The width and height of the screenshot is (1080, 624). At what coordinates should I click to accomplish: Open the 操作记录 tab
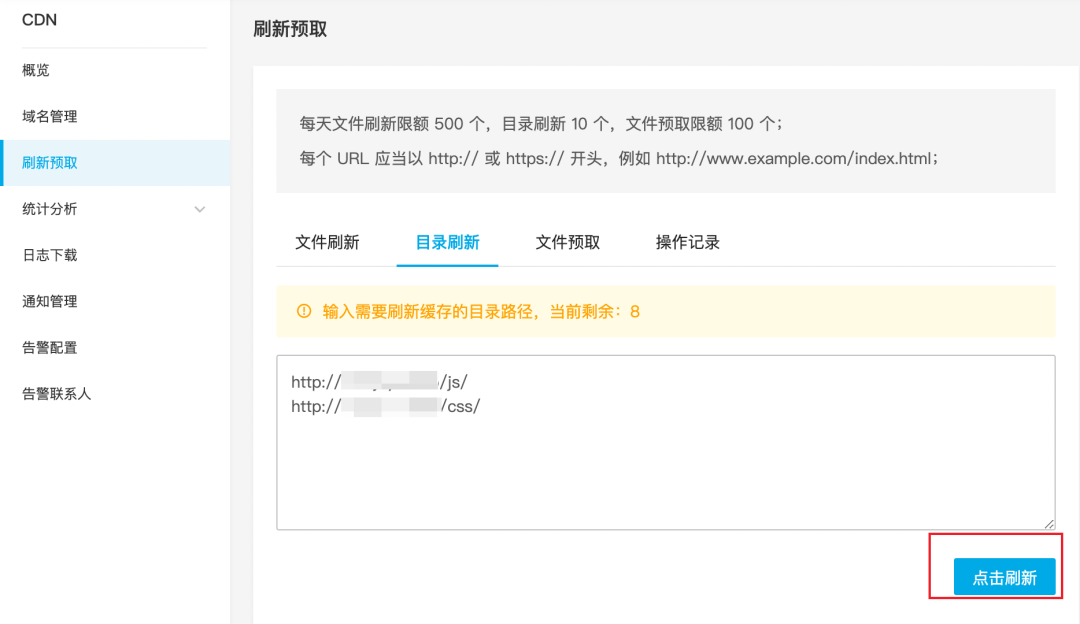click(687, 242)
